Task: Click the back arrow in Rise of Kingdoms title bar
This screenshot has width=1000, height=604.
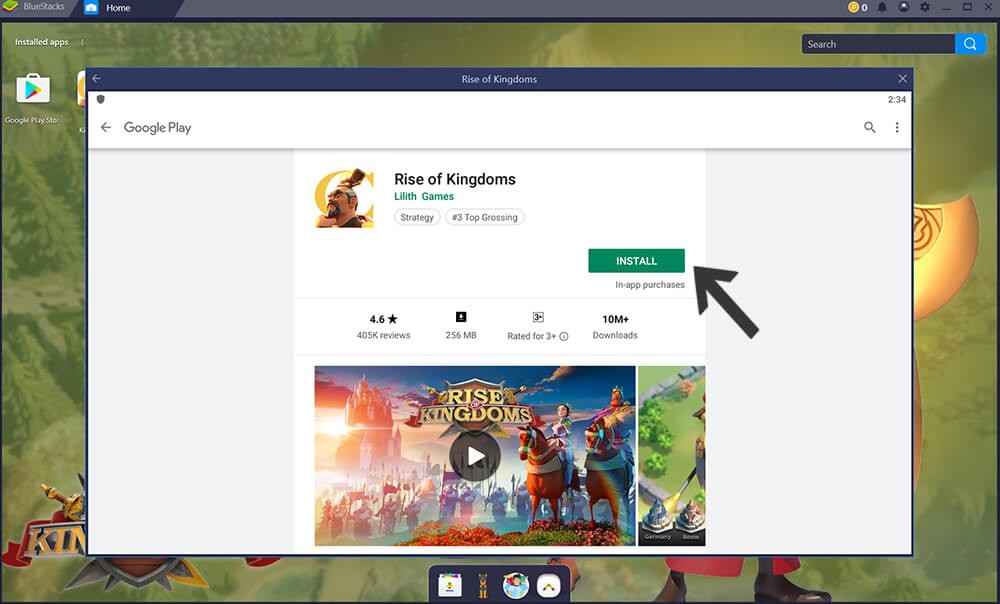Action: [96, 78]
